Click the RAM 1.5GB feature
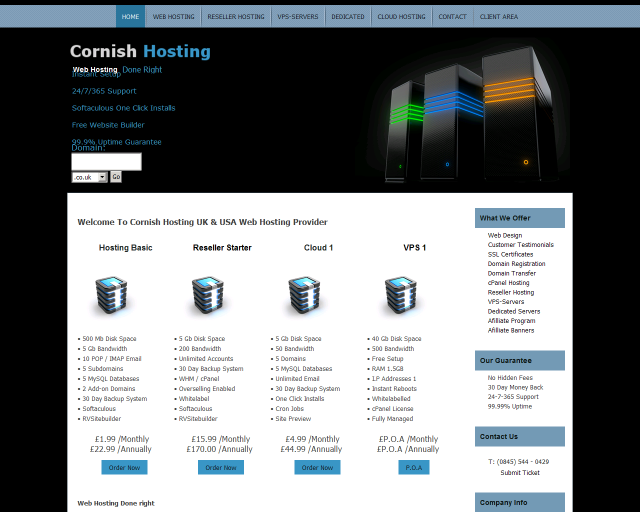 point(387,369)
